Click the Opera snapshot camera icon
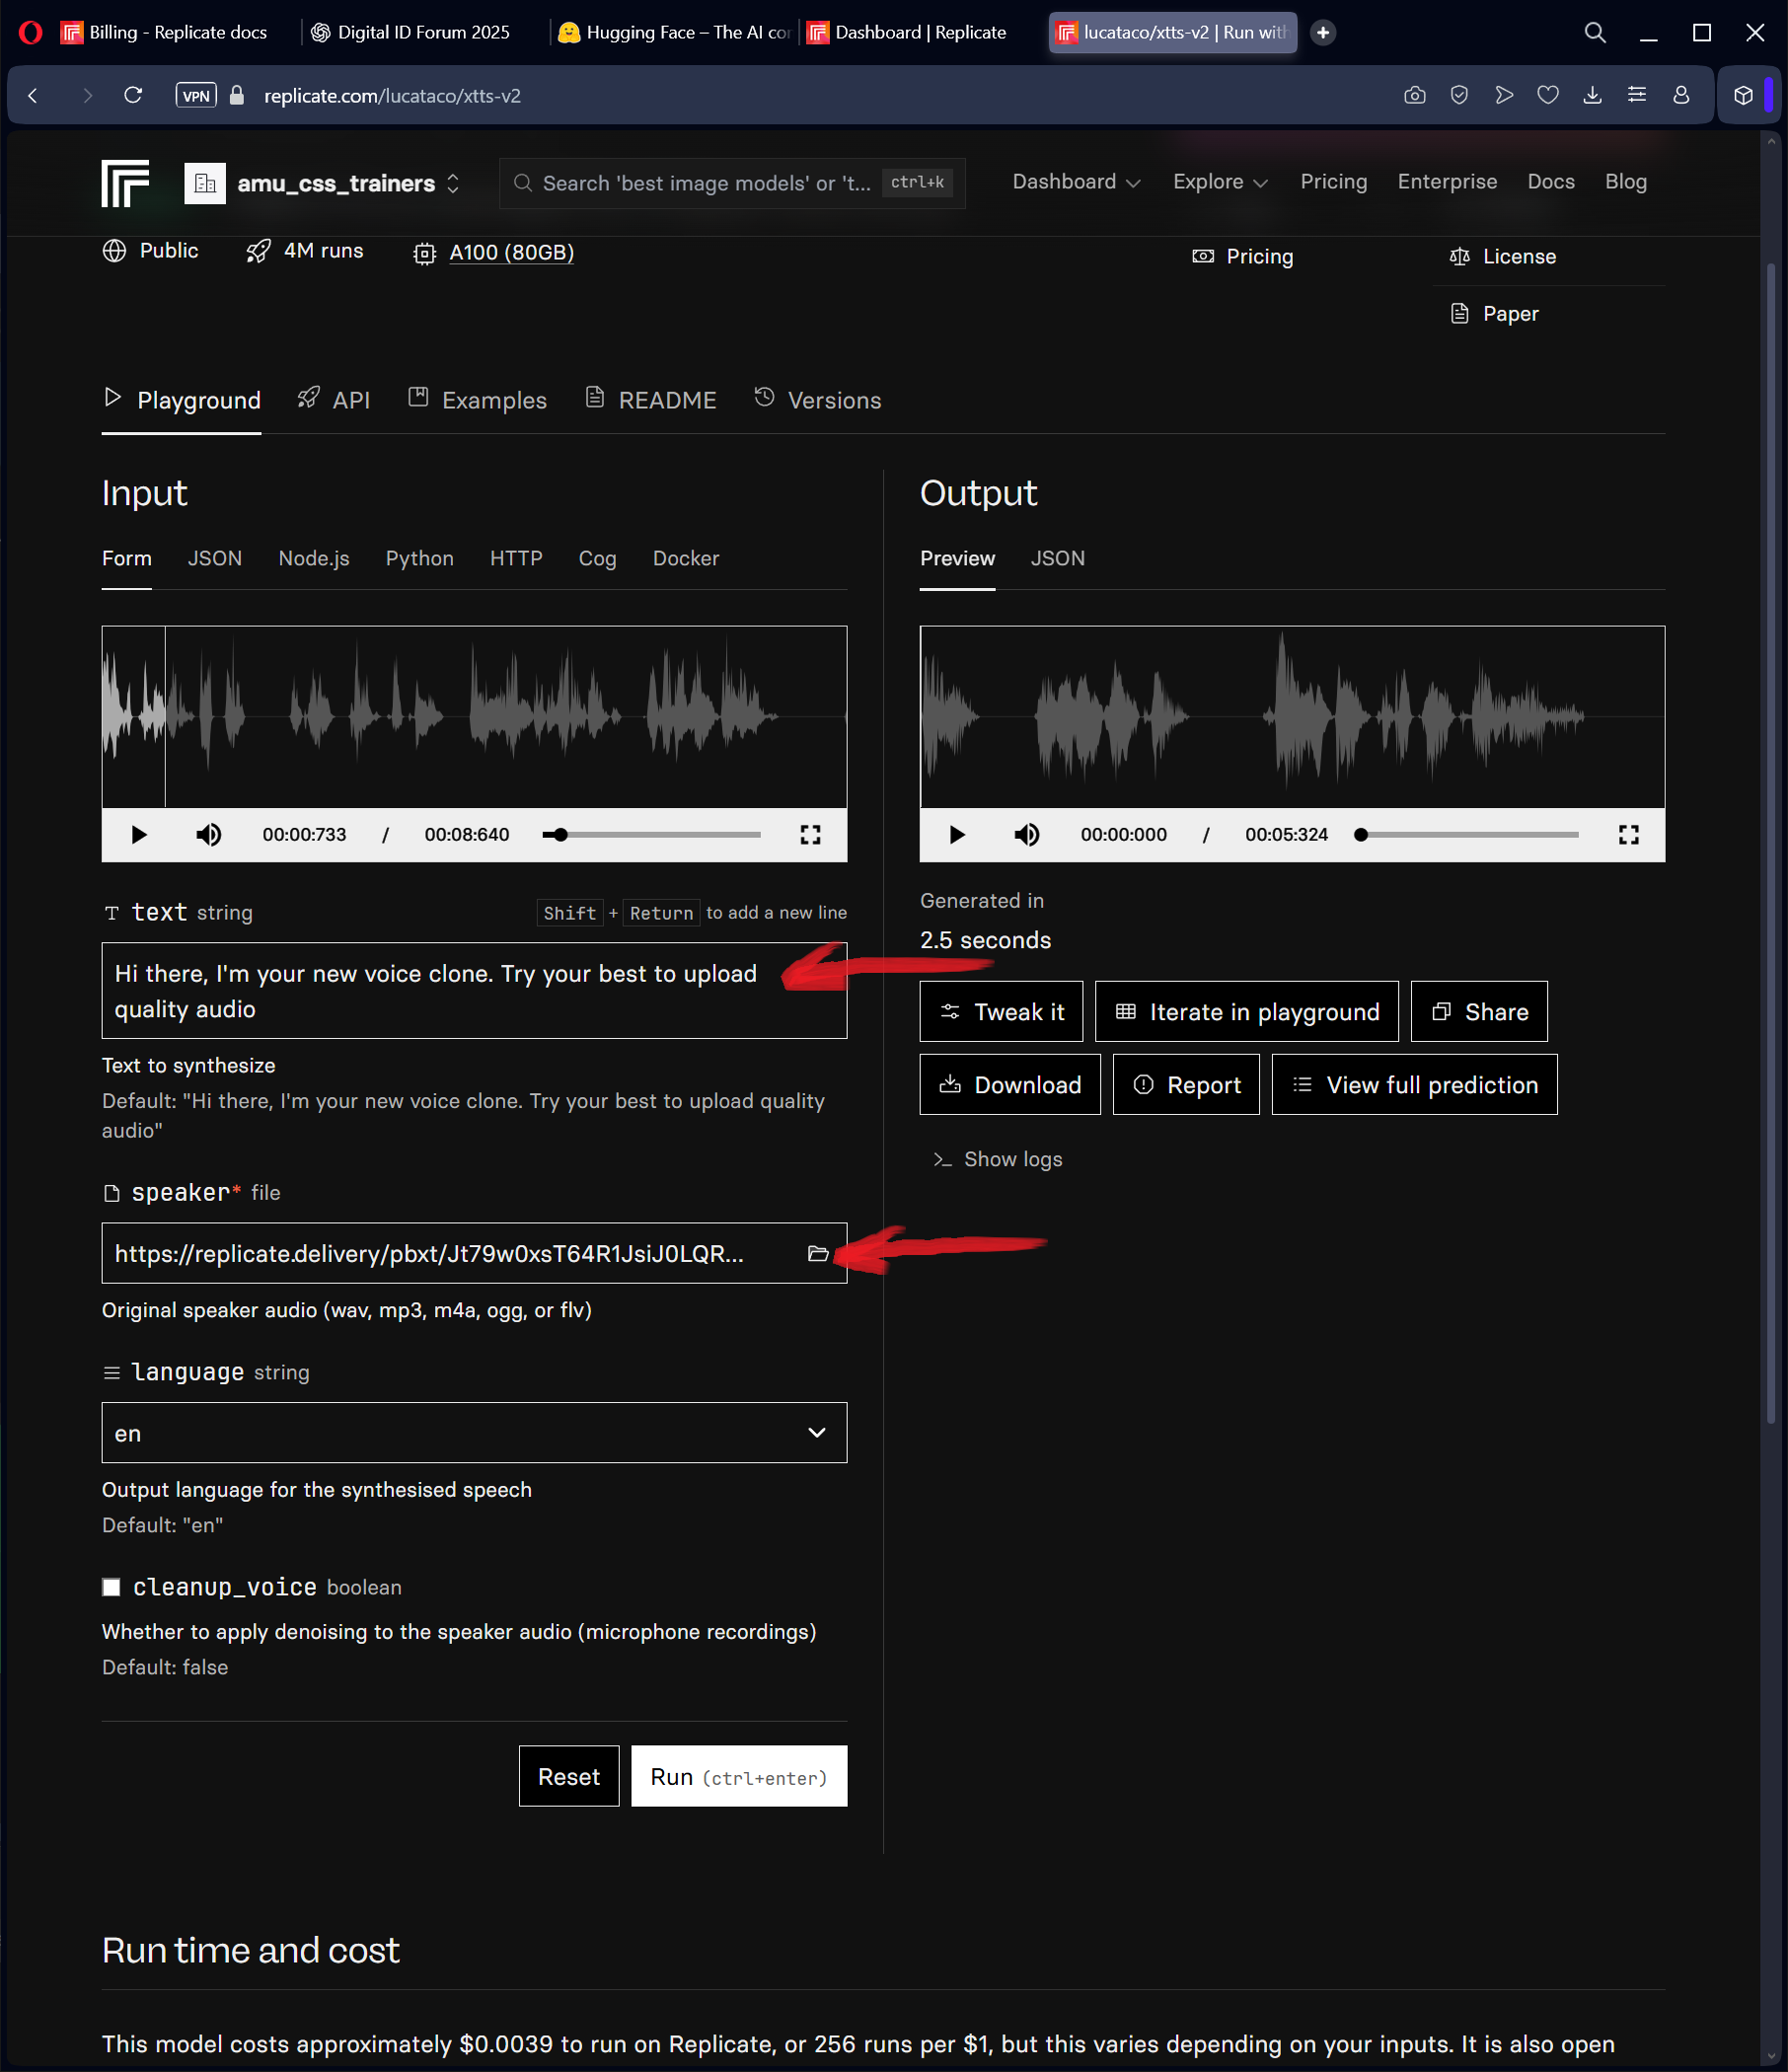Viewport: 1788px width, 2072px height. 1414,95
